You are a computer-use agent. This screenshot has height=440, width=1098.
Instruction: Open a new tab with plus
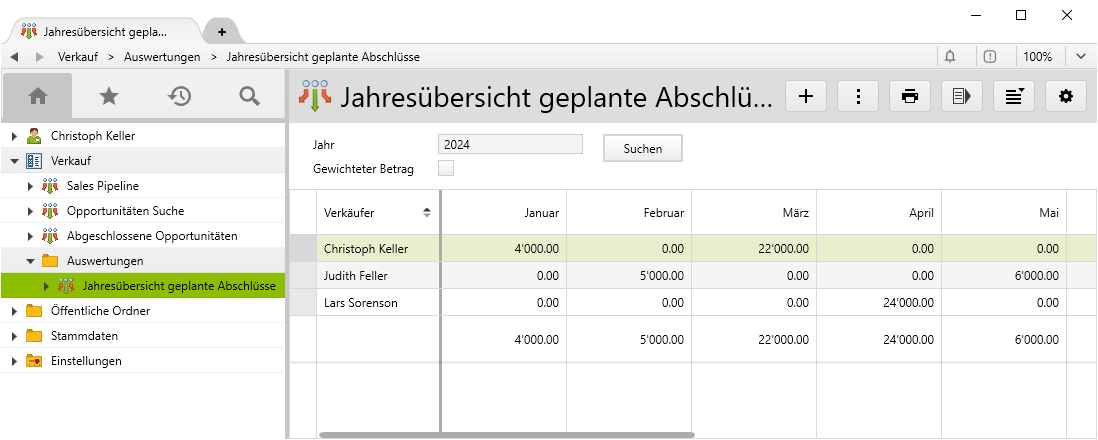tap(222, 31)
